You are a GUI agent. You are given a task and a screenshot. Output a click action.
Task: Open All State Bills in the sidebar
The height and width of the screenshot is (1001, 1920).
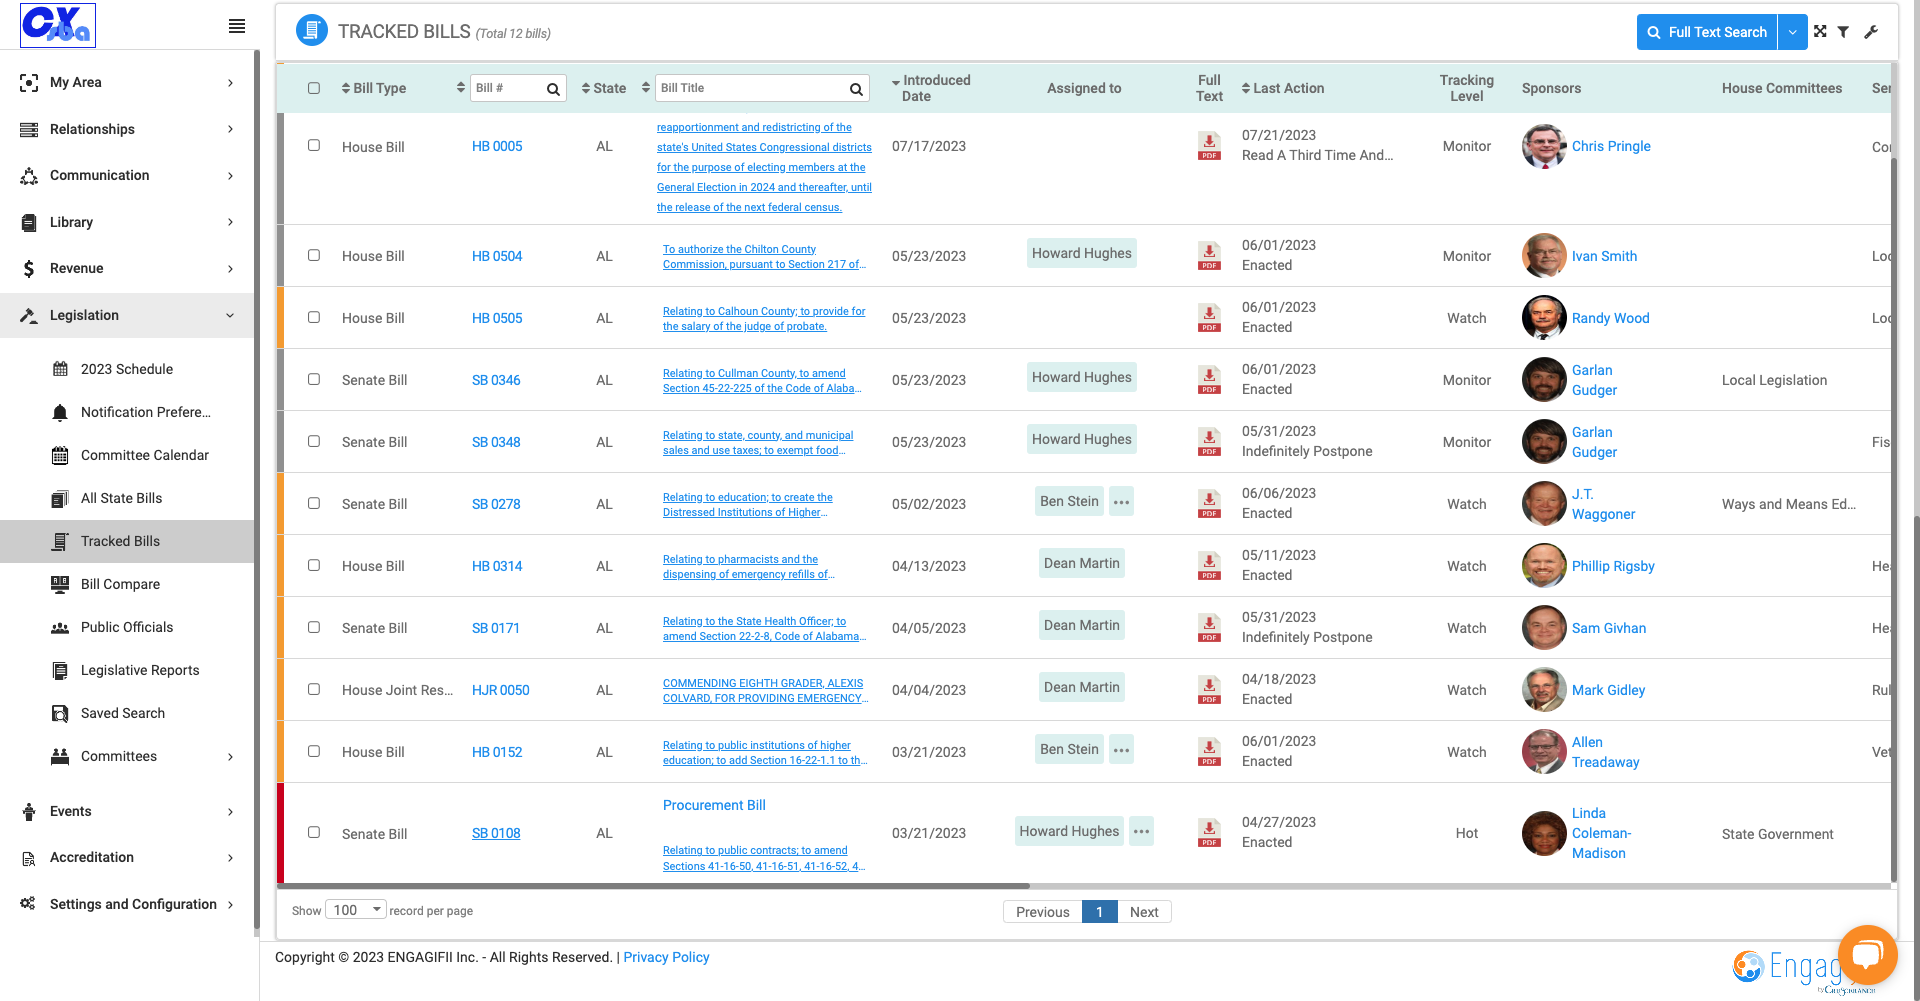[x=121, y=498]
